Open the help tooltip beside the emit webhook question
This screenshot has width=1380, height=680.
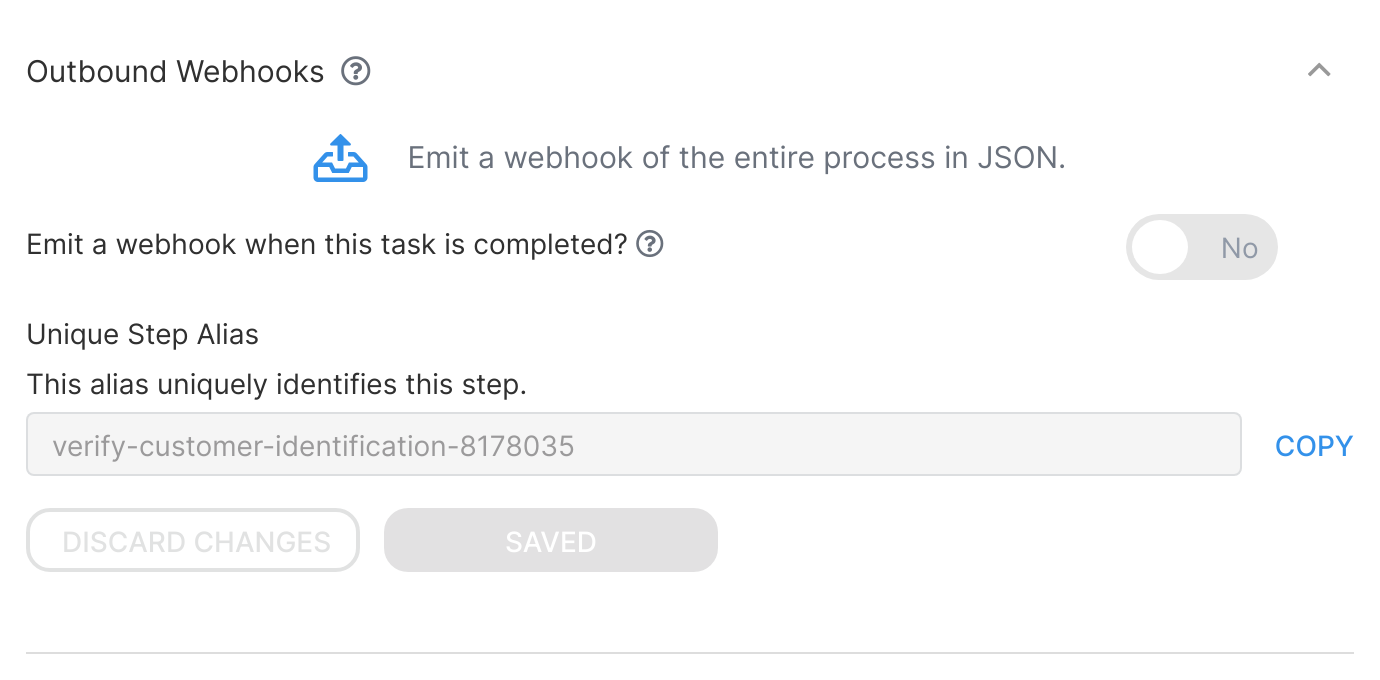[650, 244]
